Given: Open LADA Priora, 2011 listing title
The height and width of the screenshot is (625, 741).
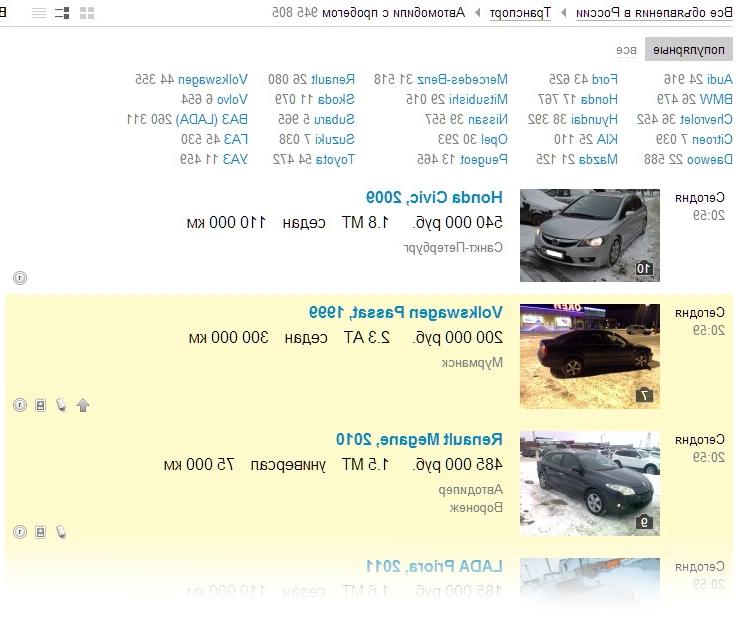Looking at the screenshot, I should 434,566.
